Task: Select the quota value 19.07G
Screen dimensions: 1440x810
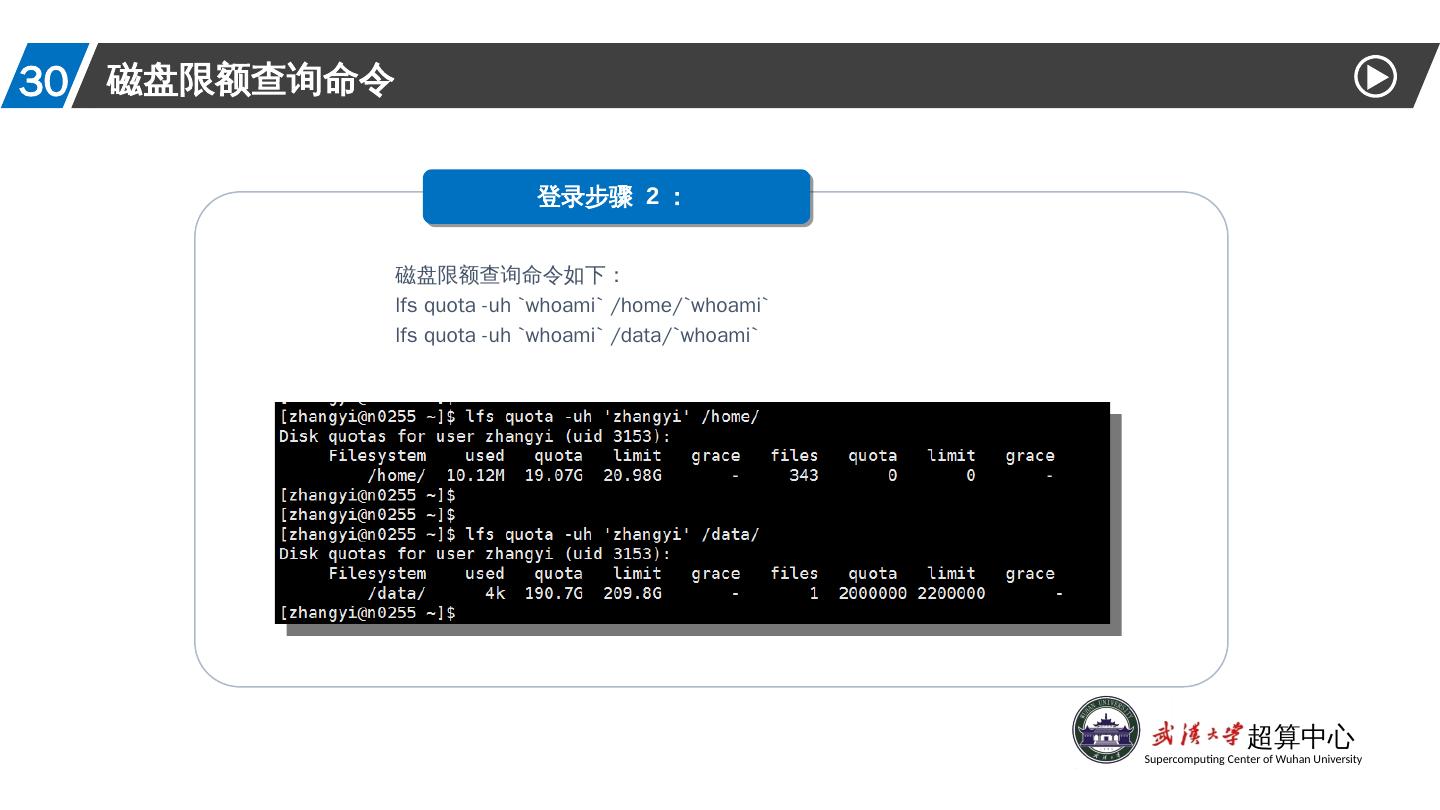Action: point(553,475)
